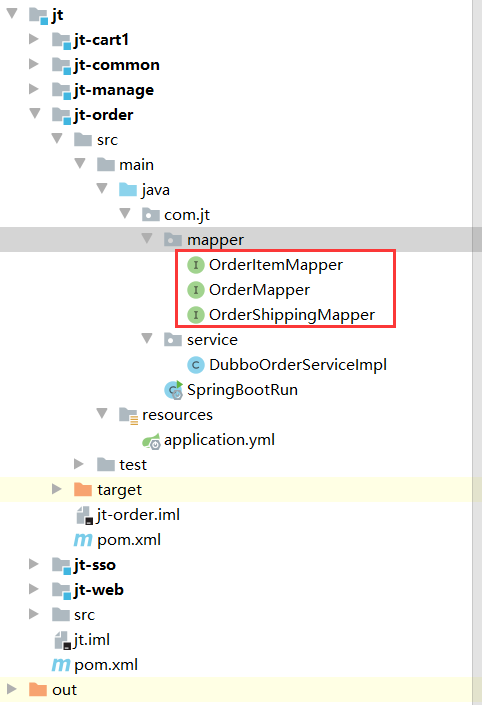Click the service package icon
Screen dimensions: 482x705
[x=173, y=339]
